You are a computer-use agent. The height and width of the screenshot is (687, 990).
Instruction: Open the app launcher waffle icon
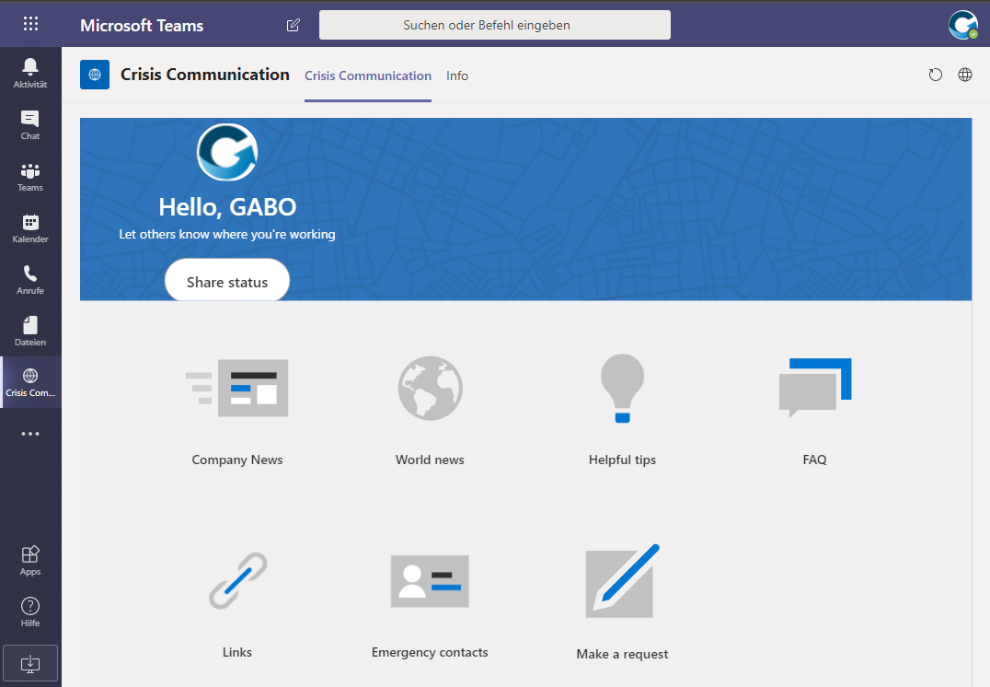[30, 24]
